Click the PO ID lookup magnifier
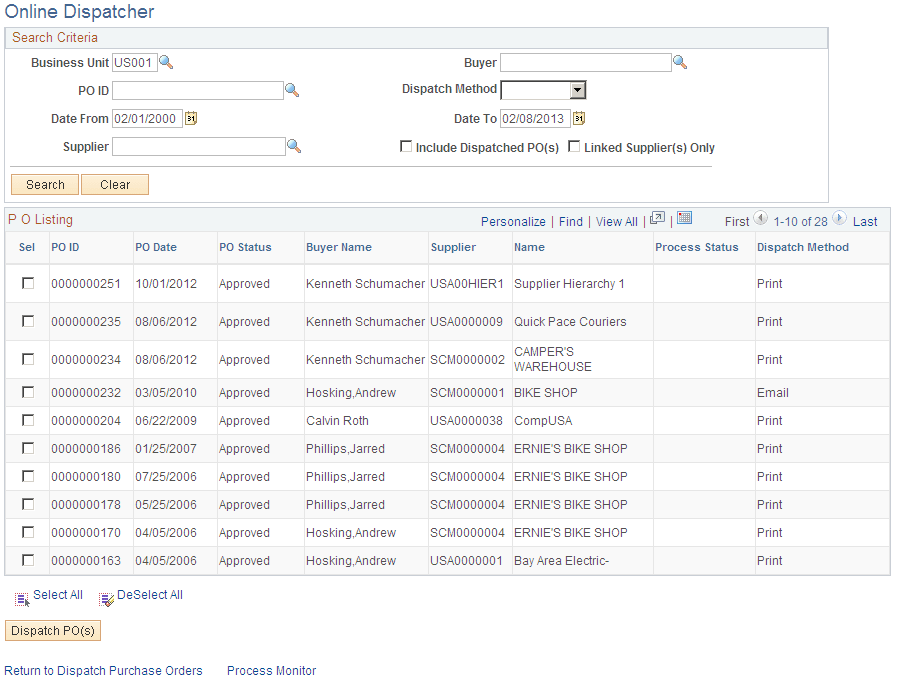Screen dimensions: 899x690 coord(294,90)
